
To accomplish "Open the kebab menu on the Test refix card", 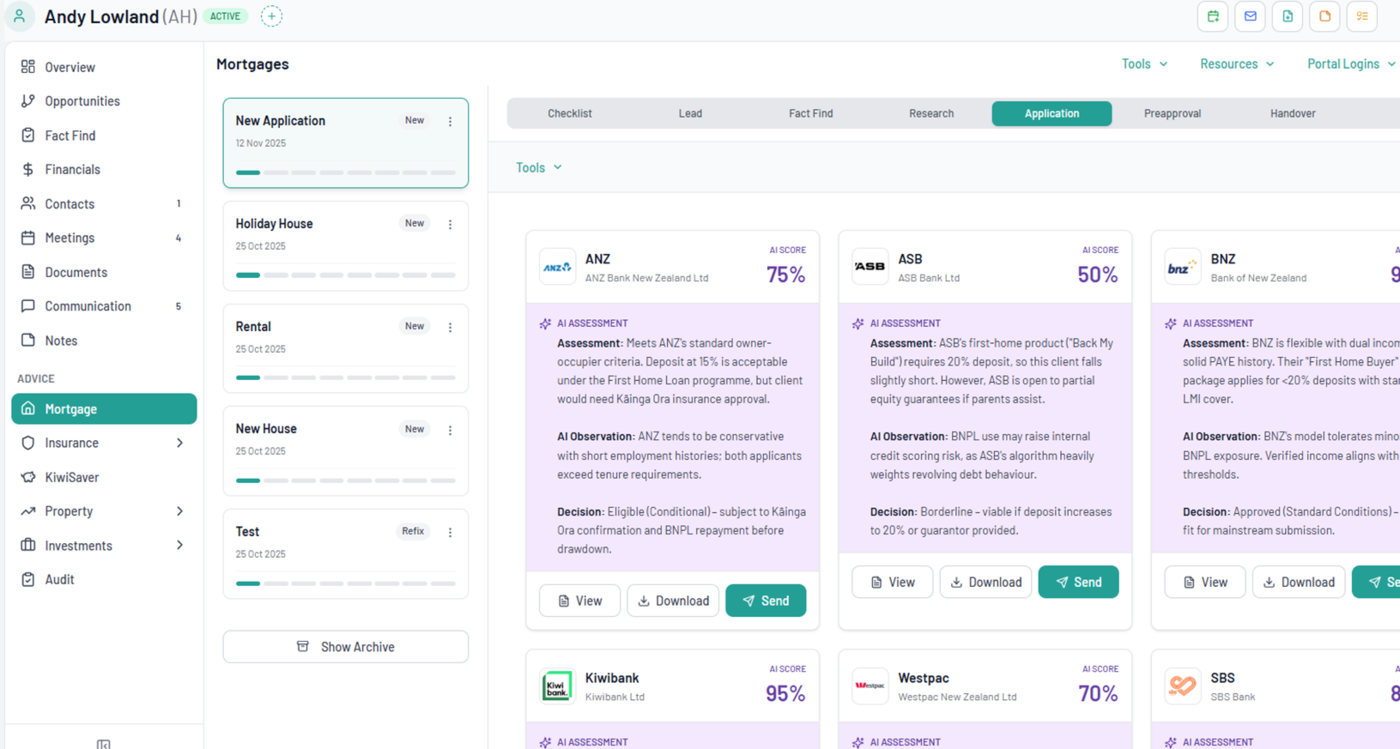I will (450, 532).
